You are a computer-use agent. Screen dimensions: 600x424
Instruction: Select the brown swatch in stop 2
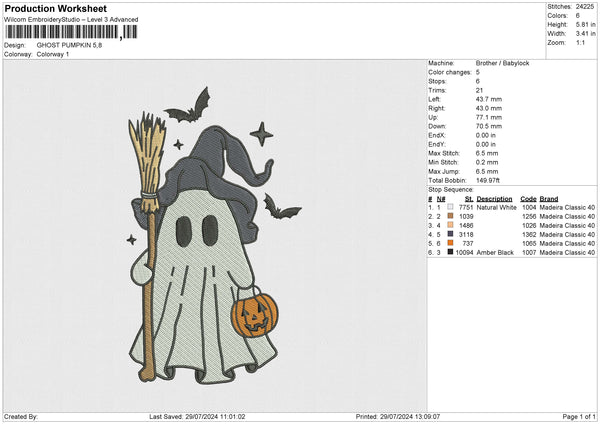click(x=451, y=217)
